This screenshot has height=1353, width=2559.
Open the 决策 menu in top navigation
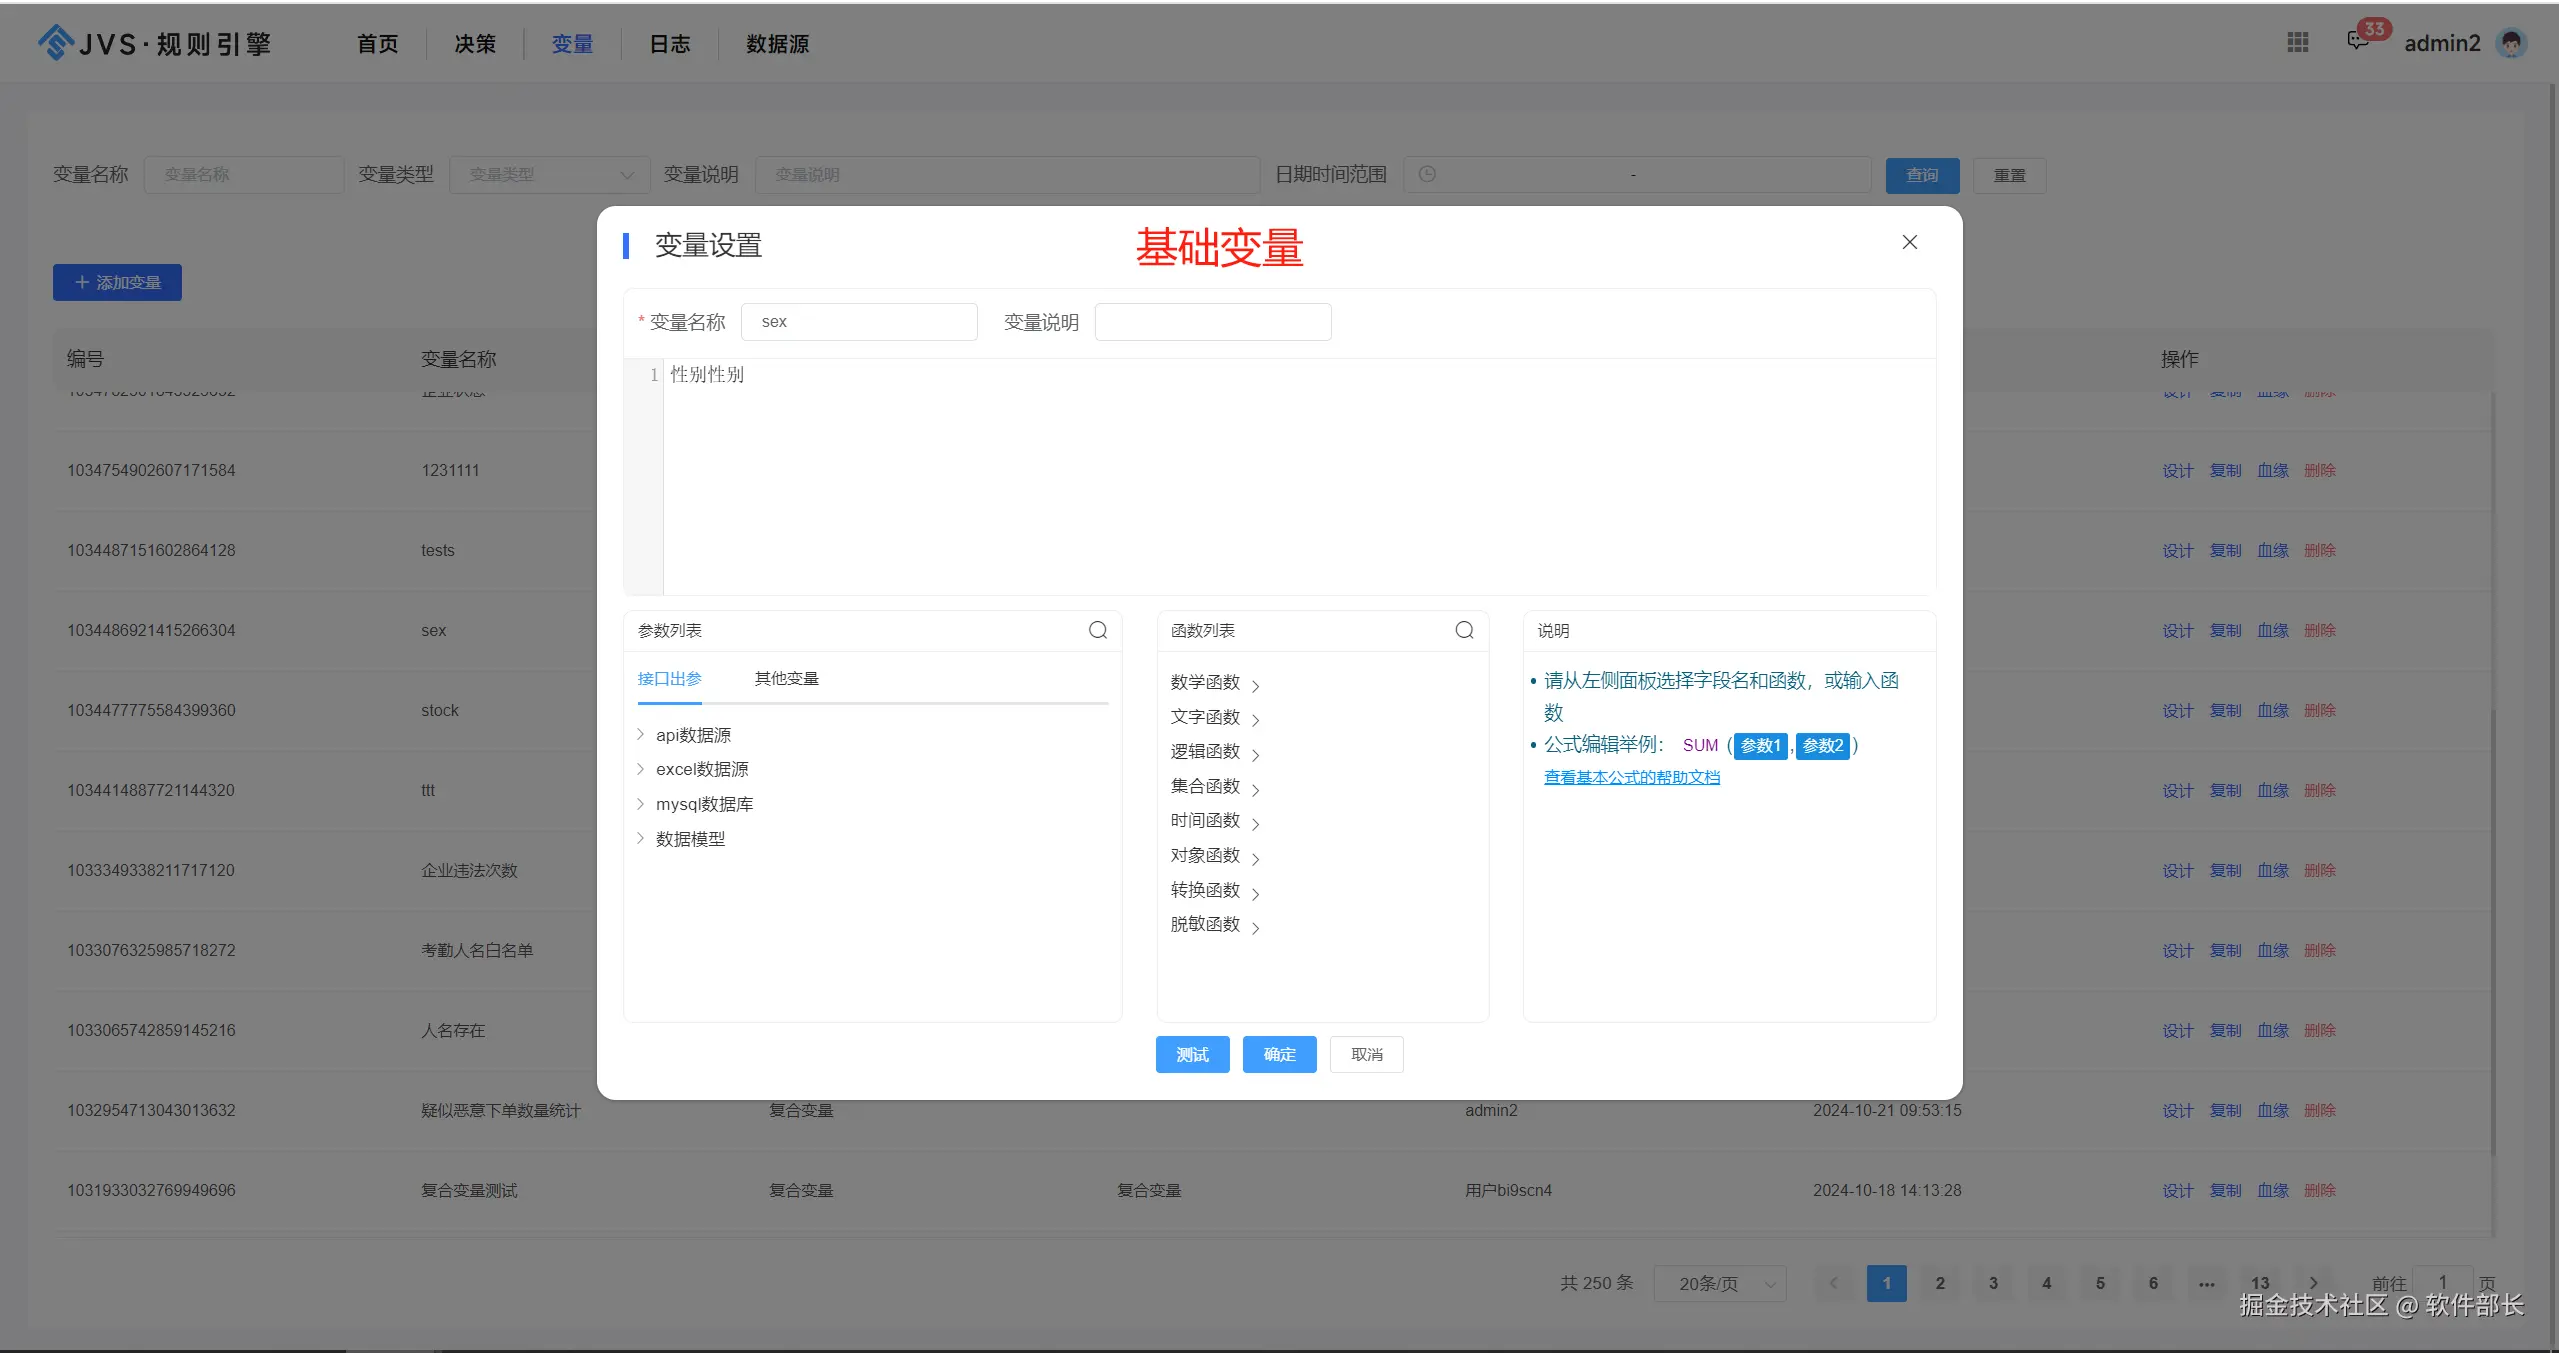click(475, 44)
